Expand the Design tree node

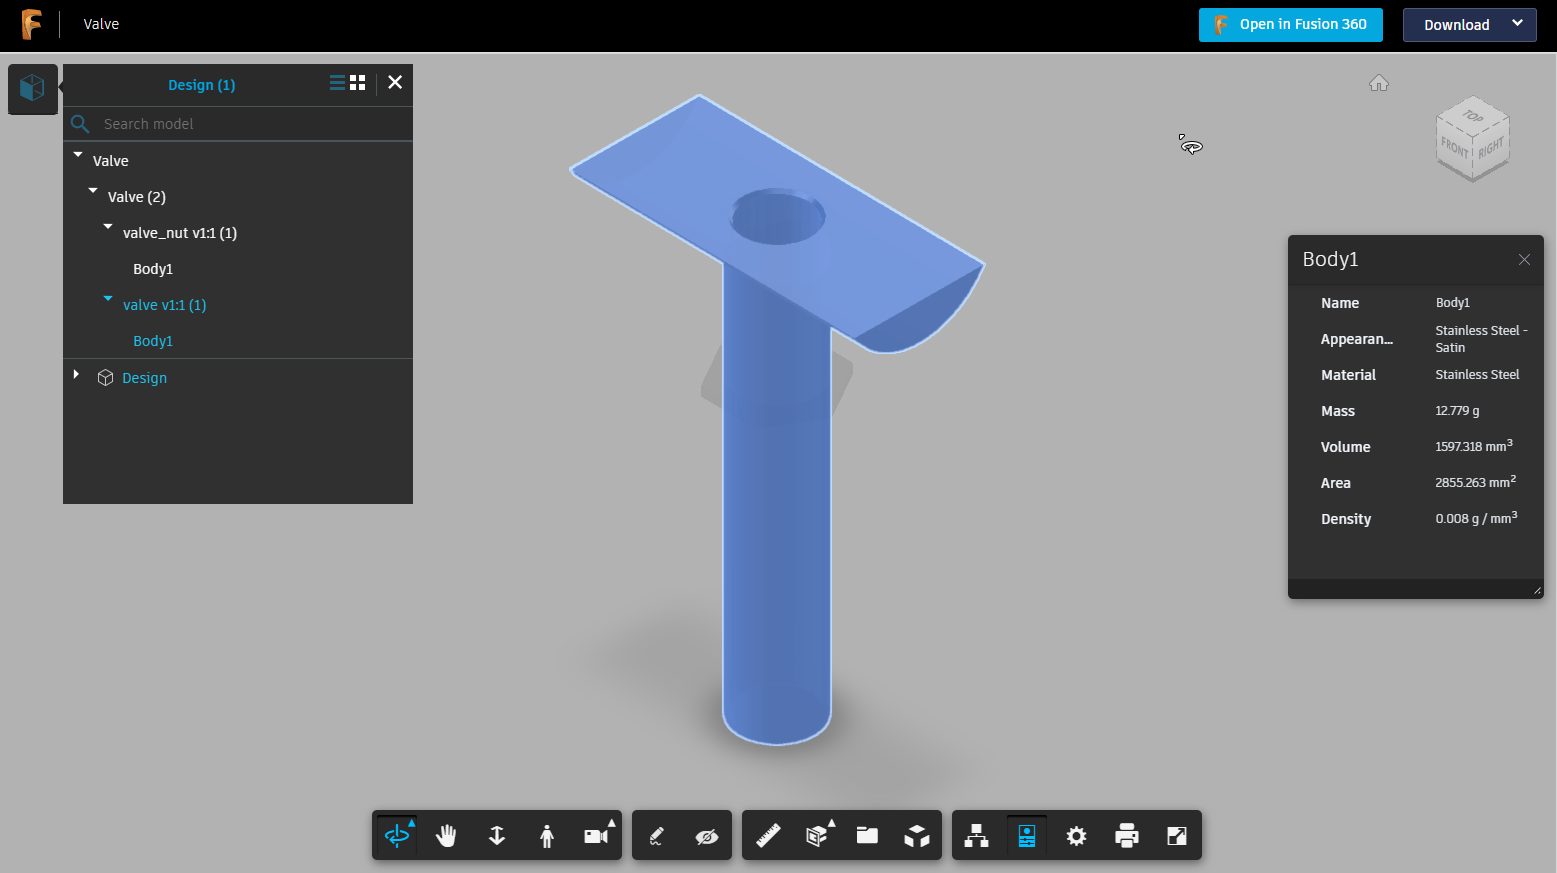[x=76, y=374]
